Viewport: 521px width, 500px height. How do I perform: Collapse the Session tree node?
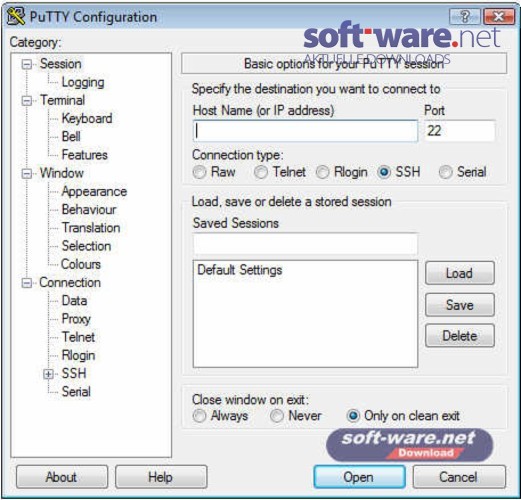[x=27, y=64]
